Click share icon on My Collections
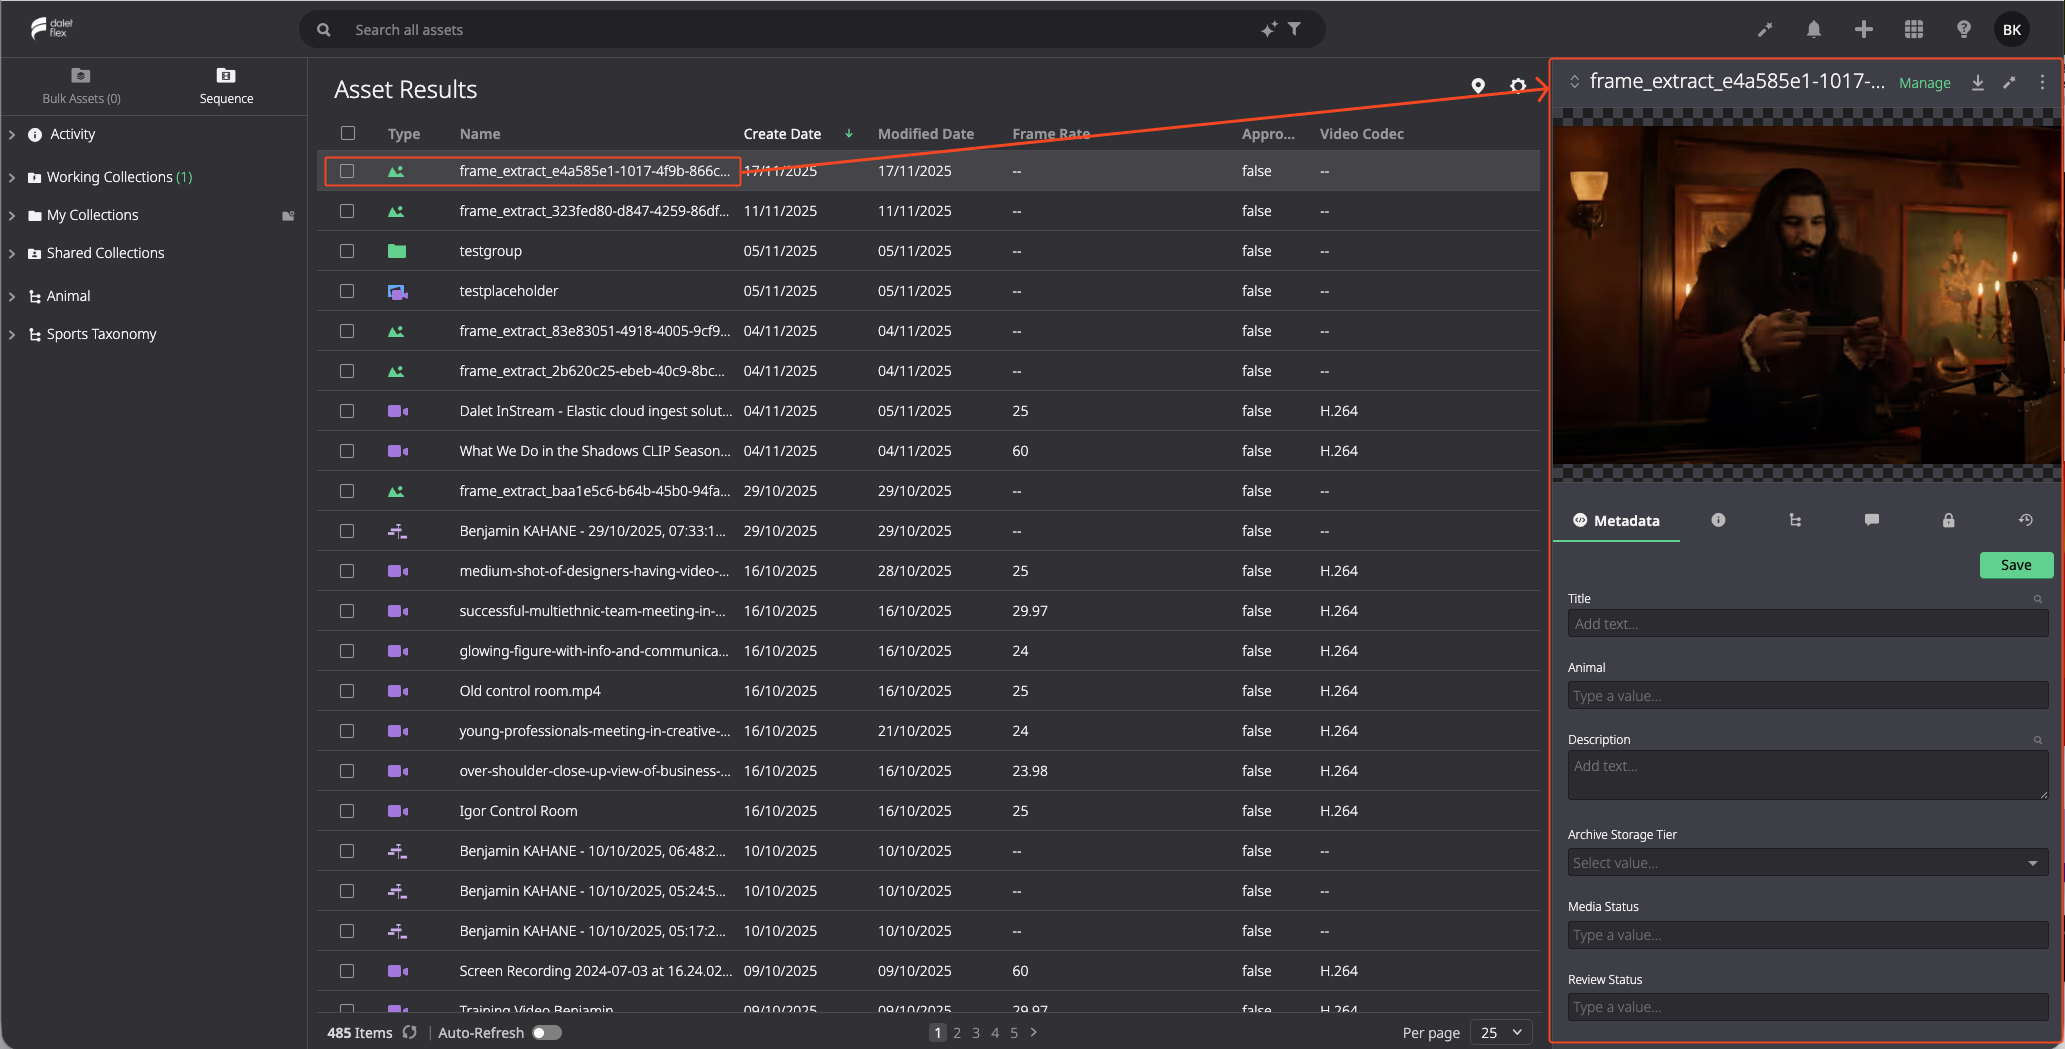This screenshot has height=1049, width=2065. coord(288,215)
